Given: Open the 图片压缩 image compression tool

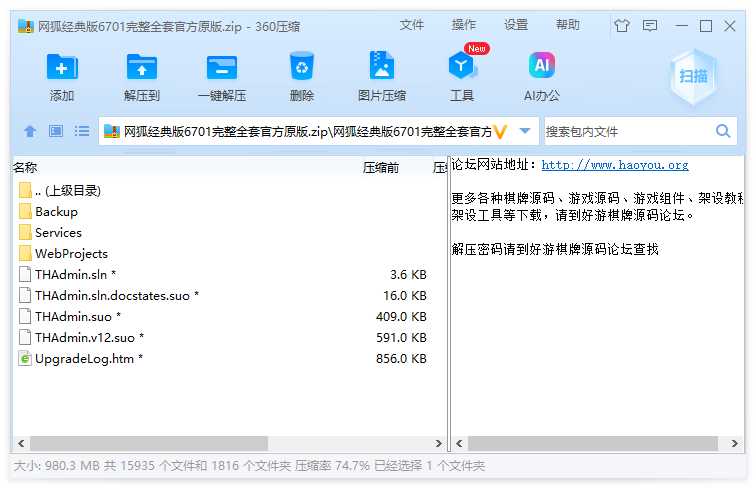Looking at the screenshot, I should pyautogui.click(x=381, y=65).
